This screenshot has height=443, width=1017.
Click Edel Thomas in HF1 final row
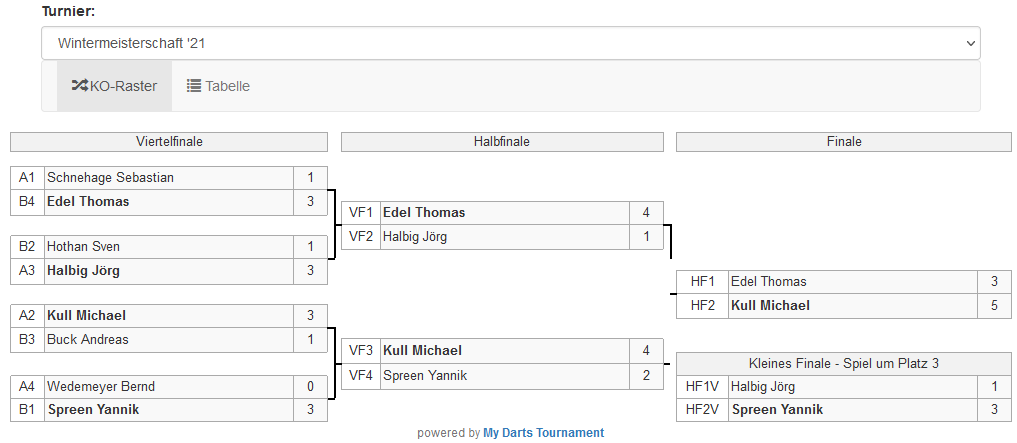tap(768, 282)
